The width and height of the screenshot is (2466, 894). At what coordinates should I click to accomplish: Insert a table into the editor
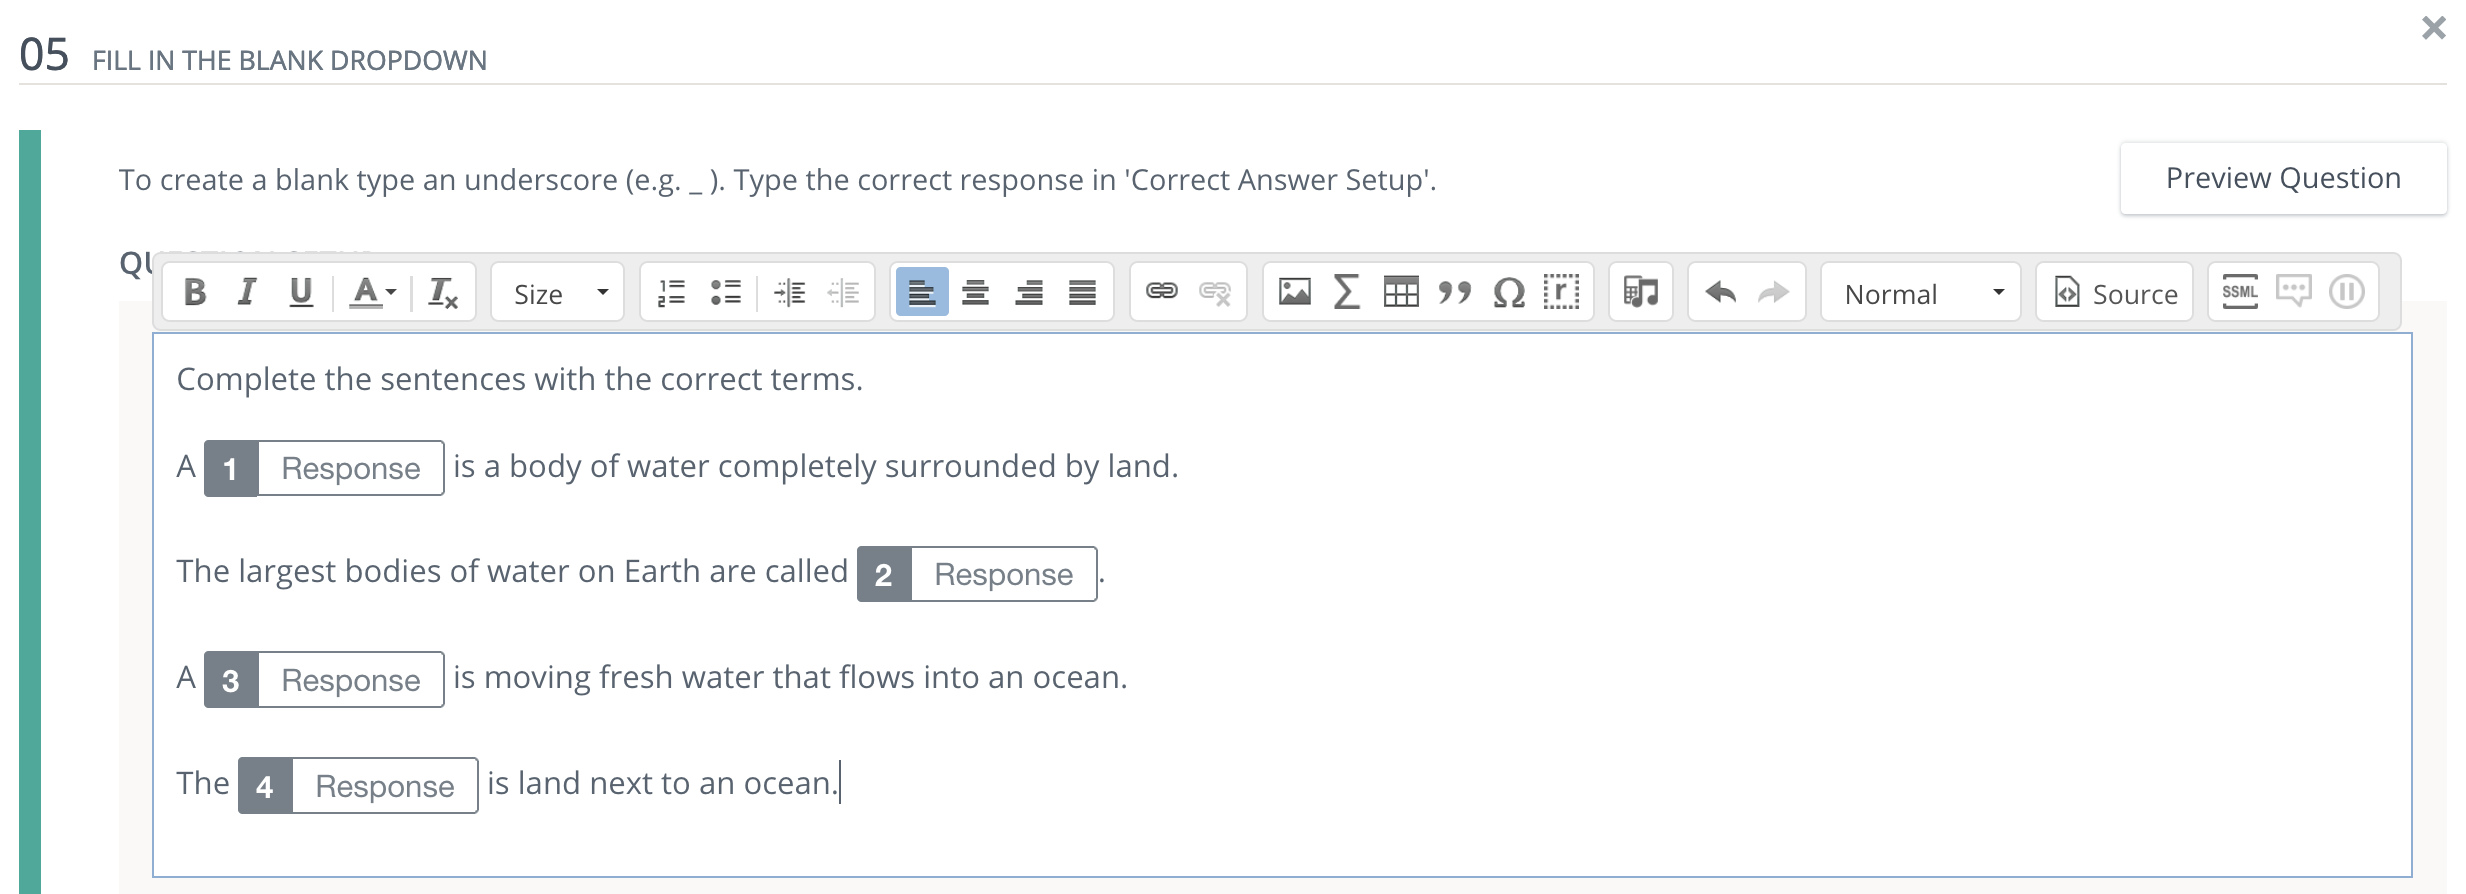pyautogui.click(x=1401, y=292)
